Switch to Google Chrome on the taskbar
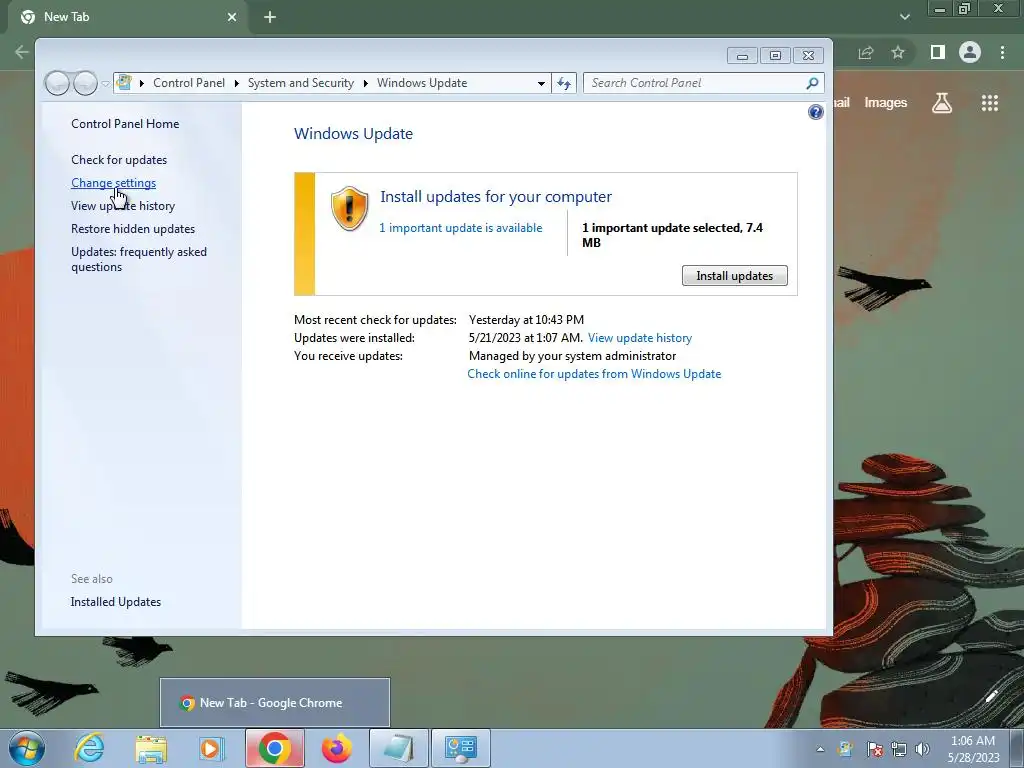Viewport: 1024px width, 768px height. coord(274,748)
